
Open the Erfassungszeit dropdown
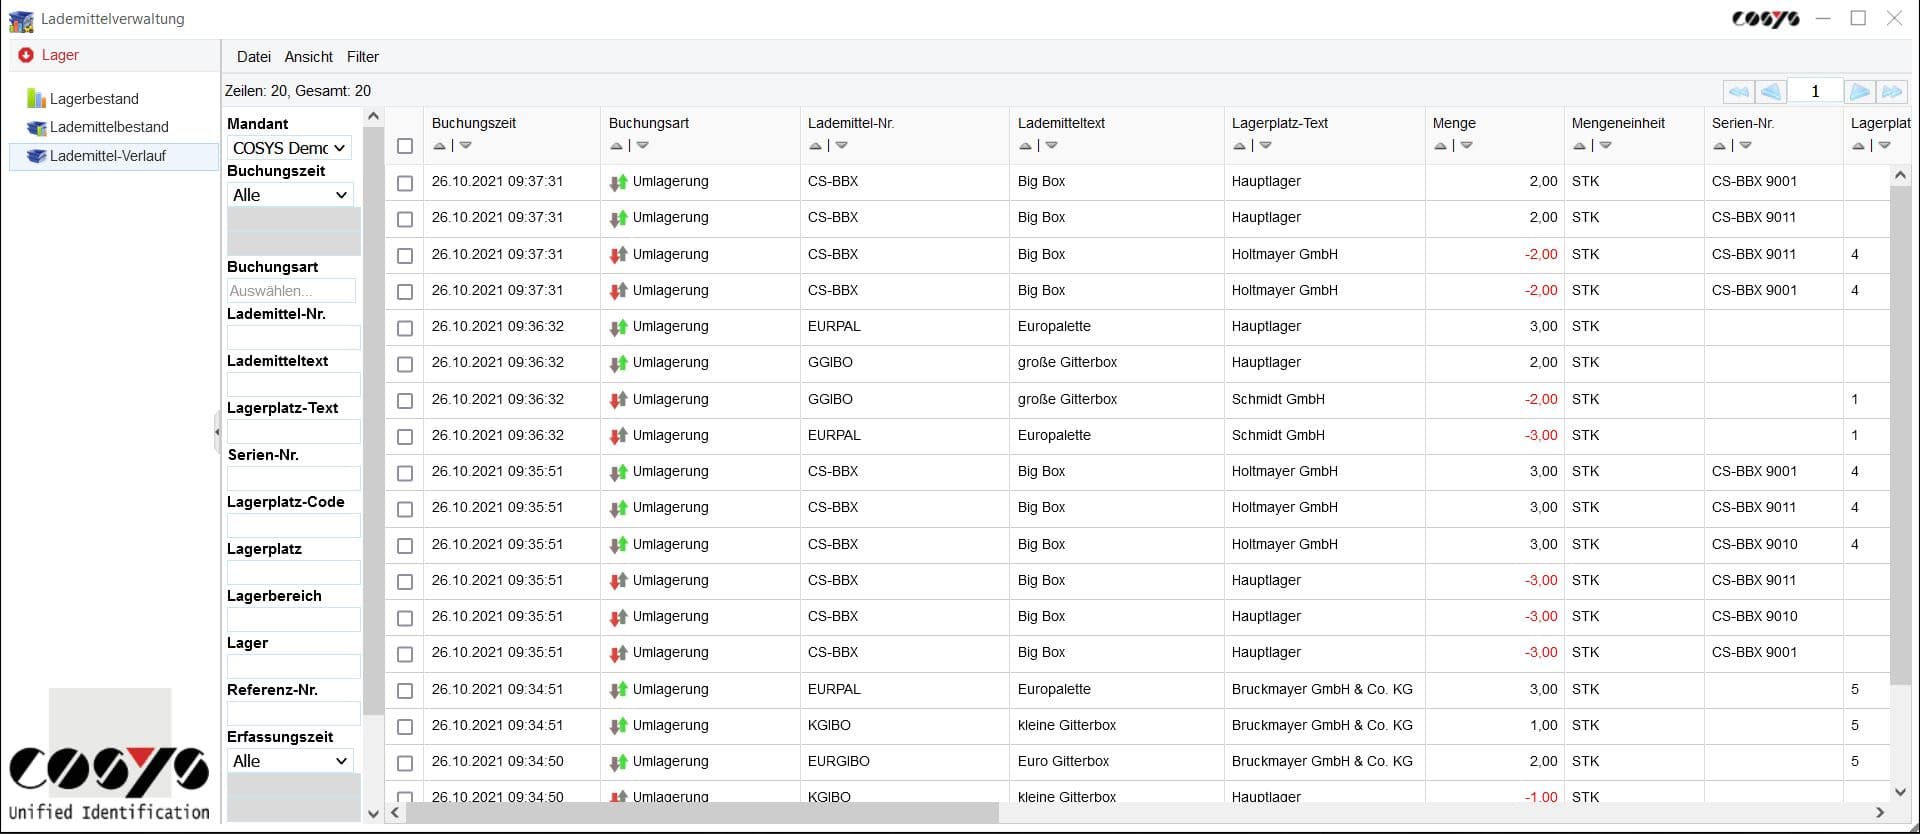289,761
